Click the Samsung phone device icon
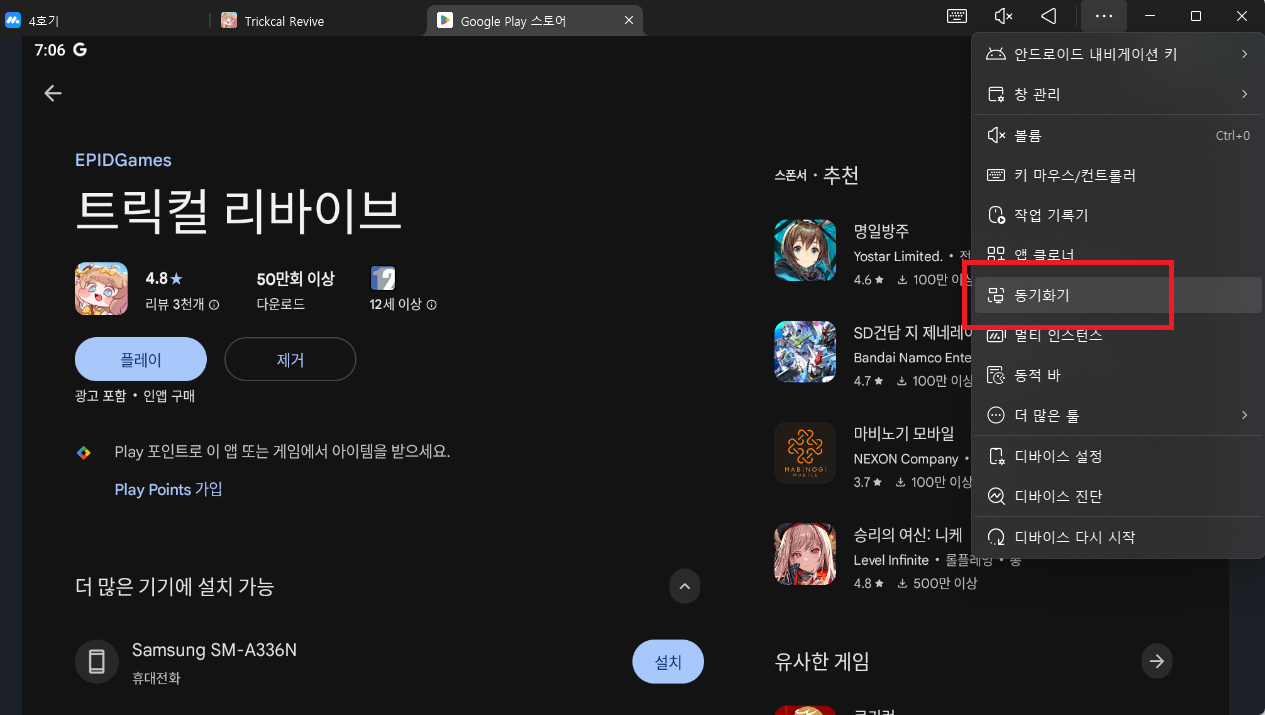 coord(97,661)
